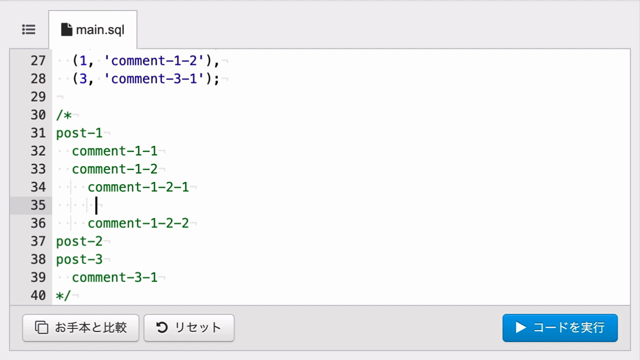Place cursor on comment-1-2-1 text
The width and height of the screenshot is (640, 360).
click(x=138, y=187)
